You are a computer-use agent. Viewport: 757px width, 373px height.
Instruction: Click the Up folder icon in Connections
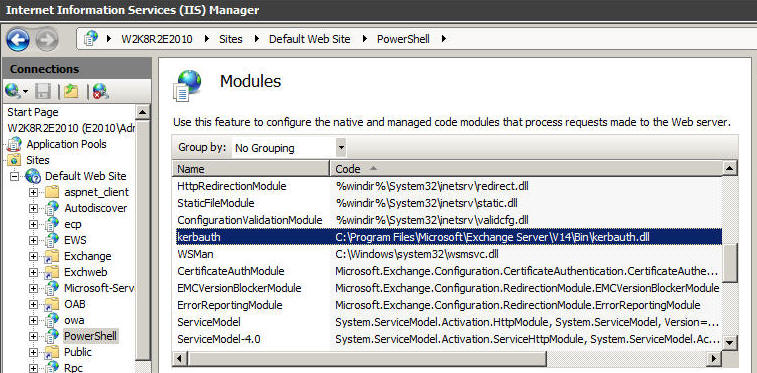click(x=71, y=91)
